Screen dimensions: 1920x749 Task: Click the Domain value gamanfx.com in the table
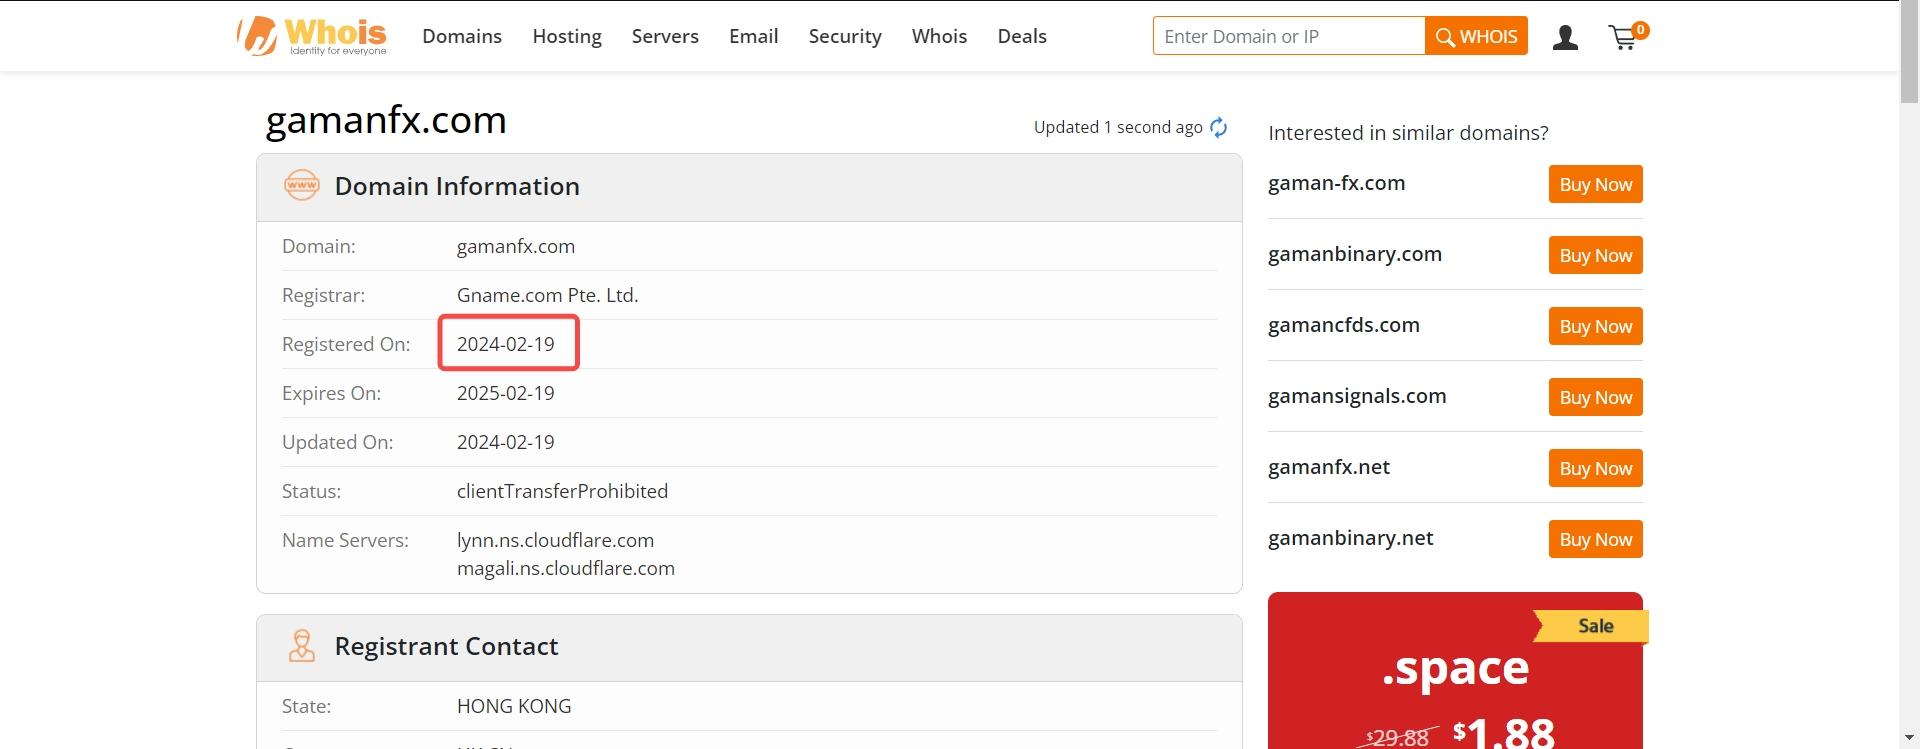(x=516, y=246)
